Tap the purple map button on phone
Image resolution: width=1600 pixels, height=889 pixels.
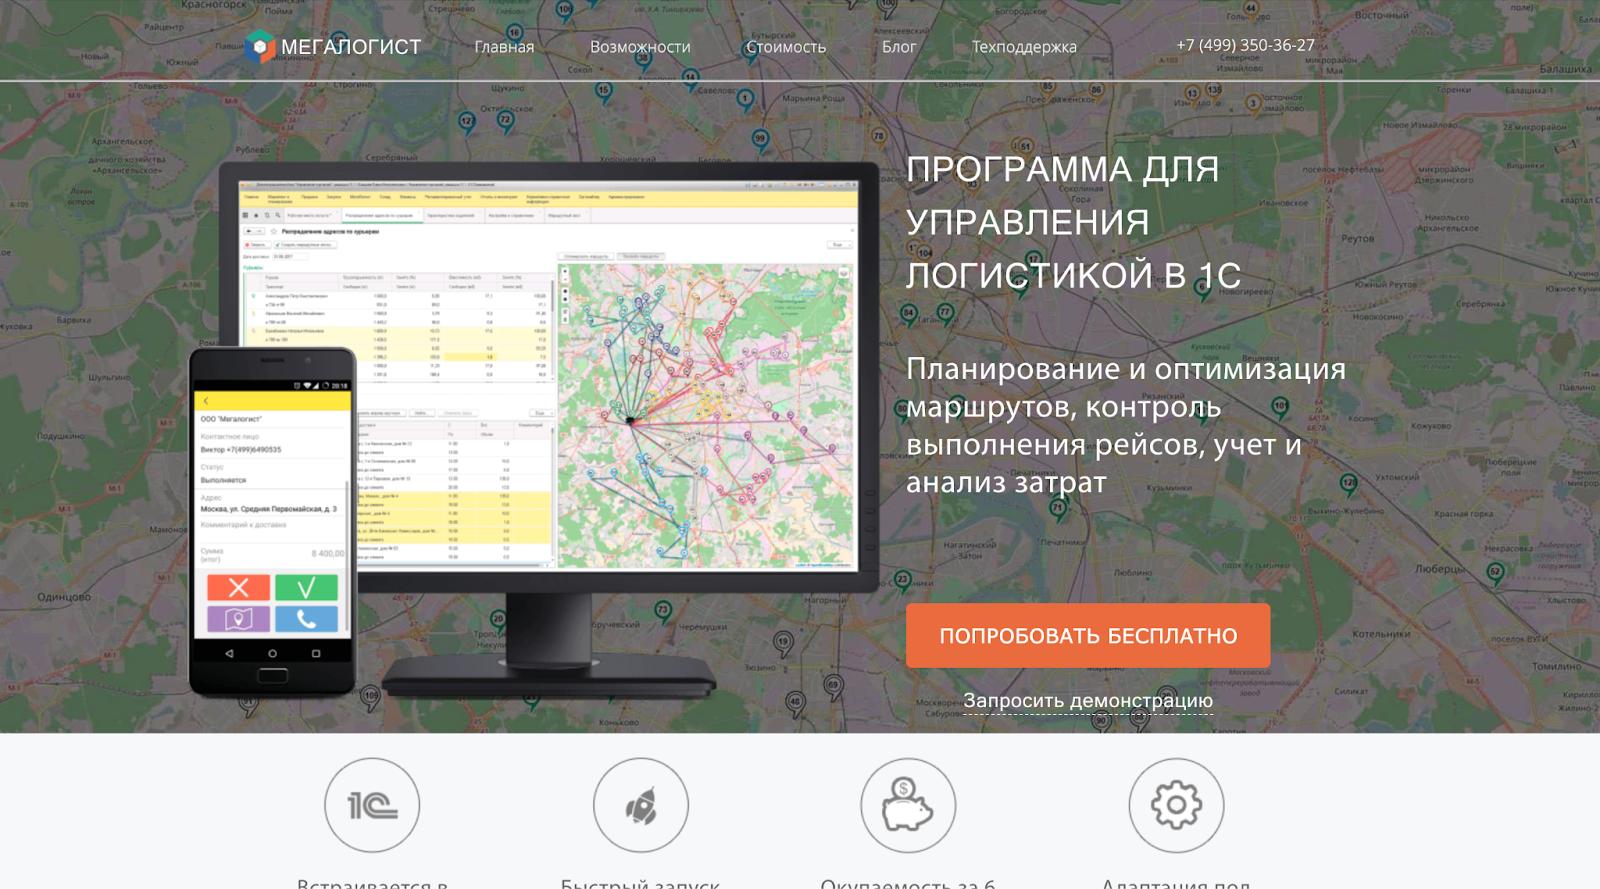coord(238,619)
